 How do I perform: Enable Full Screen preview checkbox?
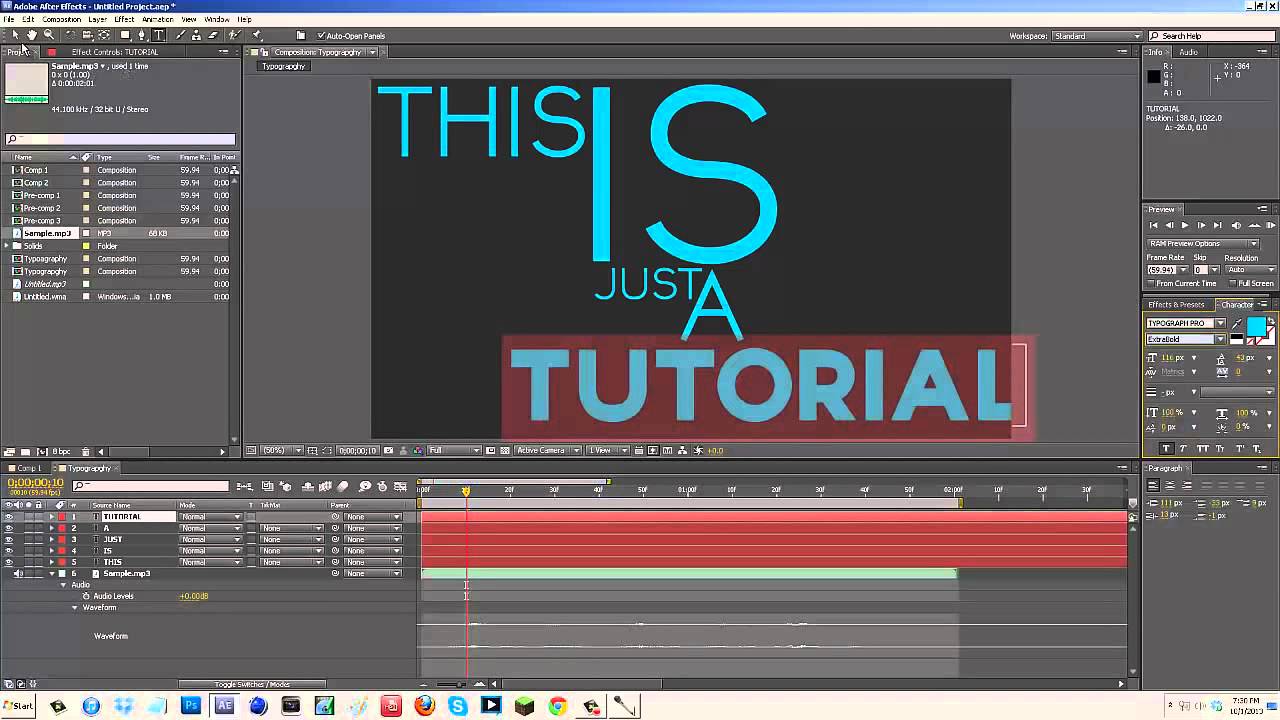click(x=1233, y=283)
